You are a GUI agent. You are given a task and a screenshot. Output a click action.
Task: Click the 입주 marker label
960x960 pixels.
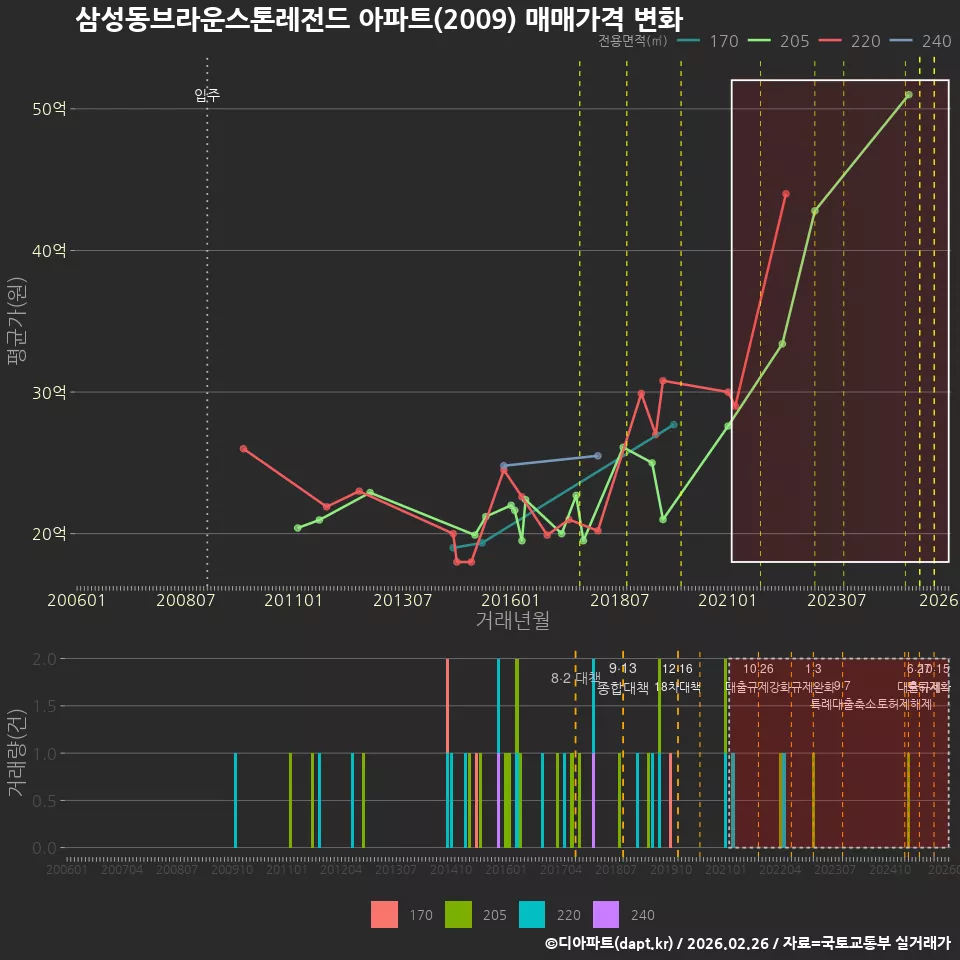coord(207,95)
